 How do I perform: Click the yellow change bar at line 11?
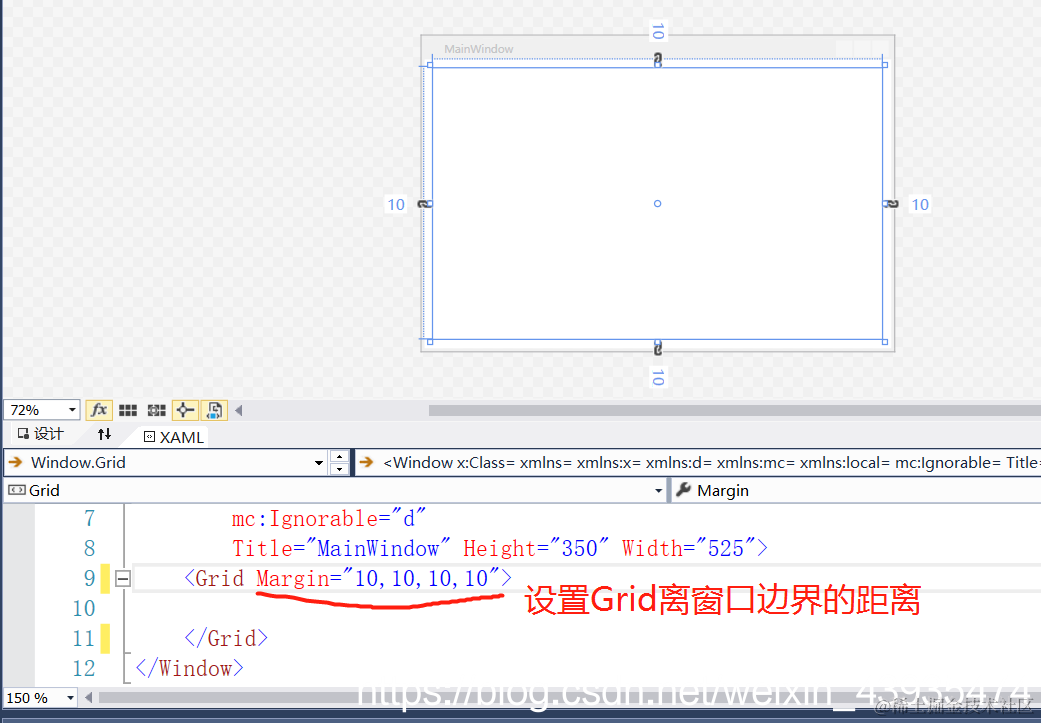pos(107,638)
